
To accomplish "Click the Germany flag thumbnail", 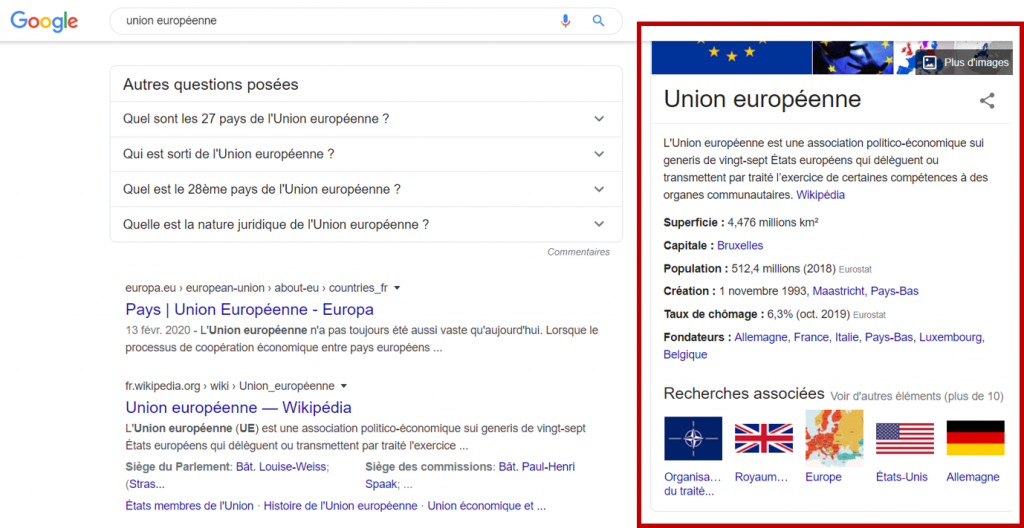I will point(975,438).
